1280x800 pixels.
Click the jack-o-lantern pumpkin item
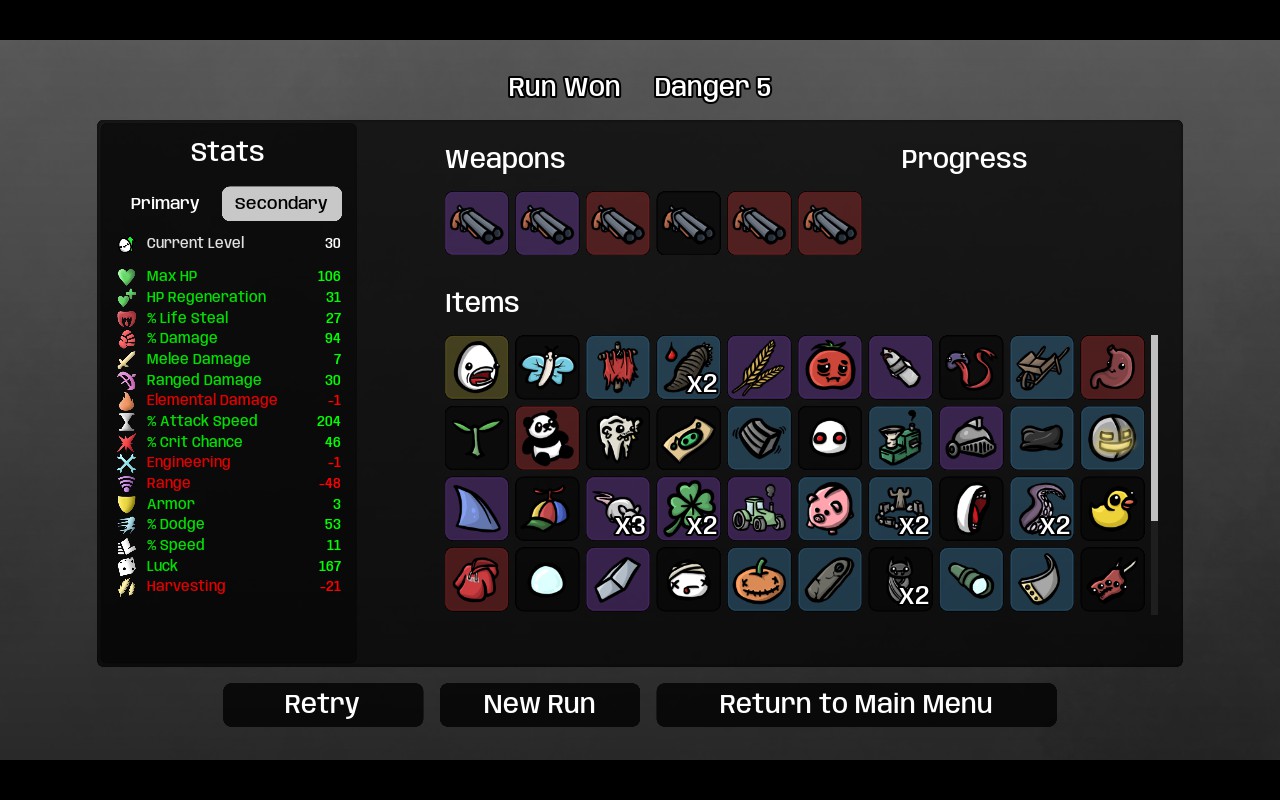tap(759, 580)
